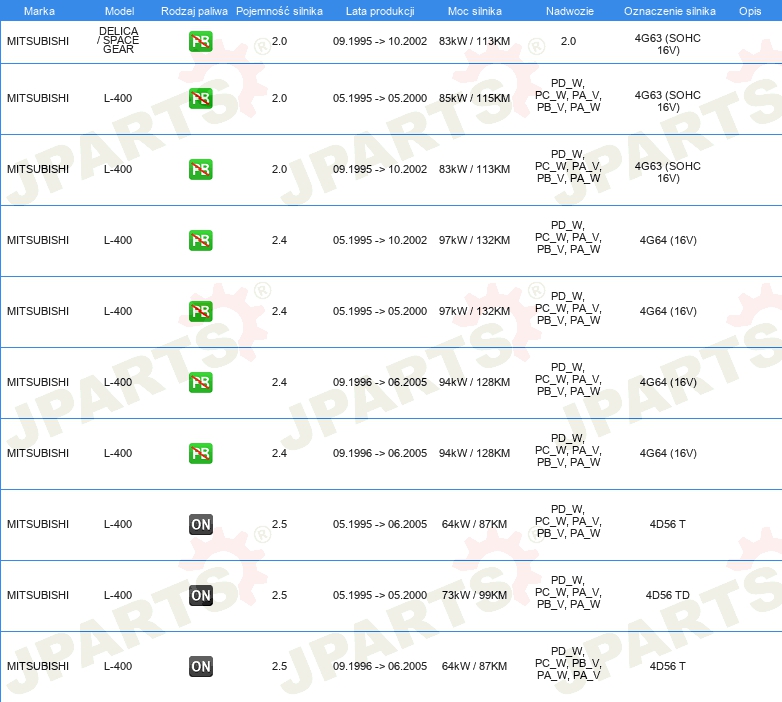
Task: Click 4D56 T in the 2.5 09.1996 -> 06.2005 row
Action: coord(667,667)
